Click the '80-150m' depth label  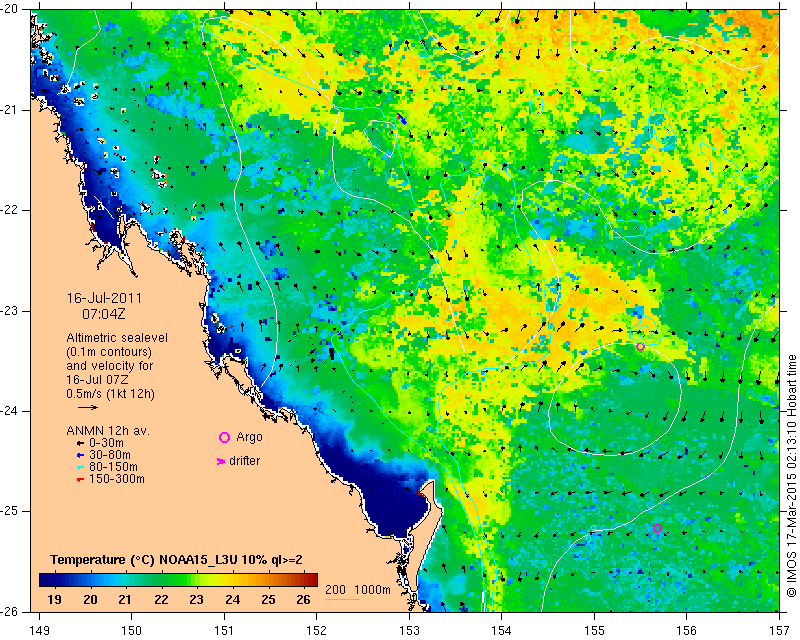tap(113, 467)
